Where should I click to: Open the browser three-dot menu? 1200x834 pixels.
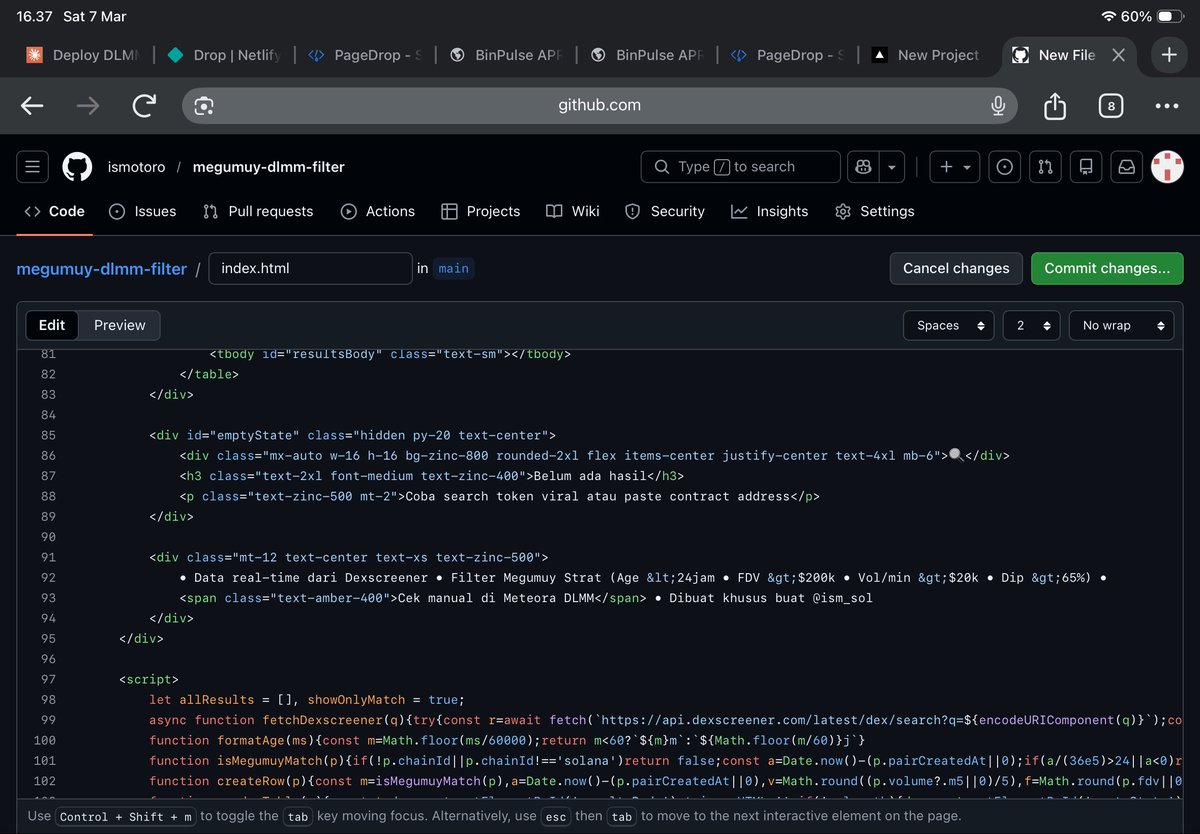point(1167,105)
